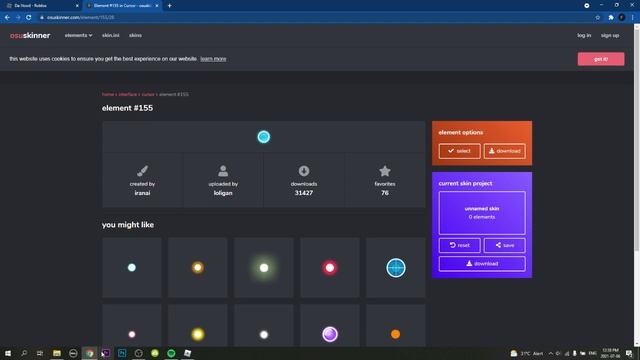This screenshot has width=640, height=360.
Task: Download element from element options
Action: click(504, 151)
